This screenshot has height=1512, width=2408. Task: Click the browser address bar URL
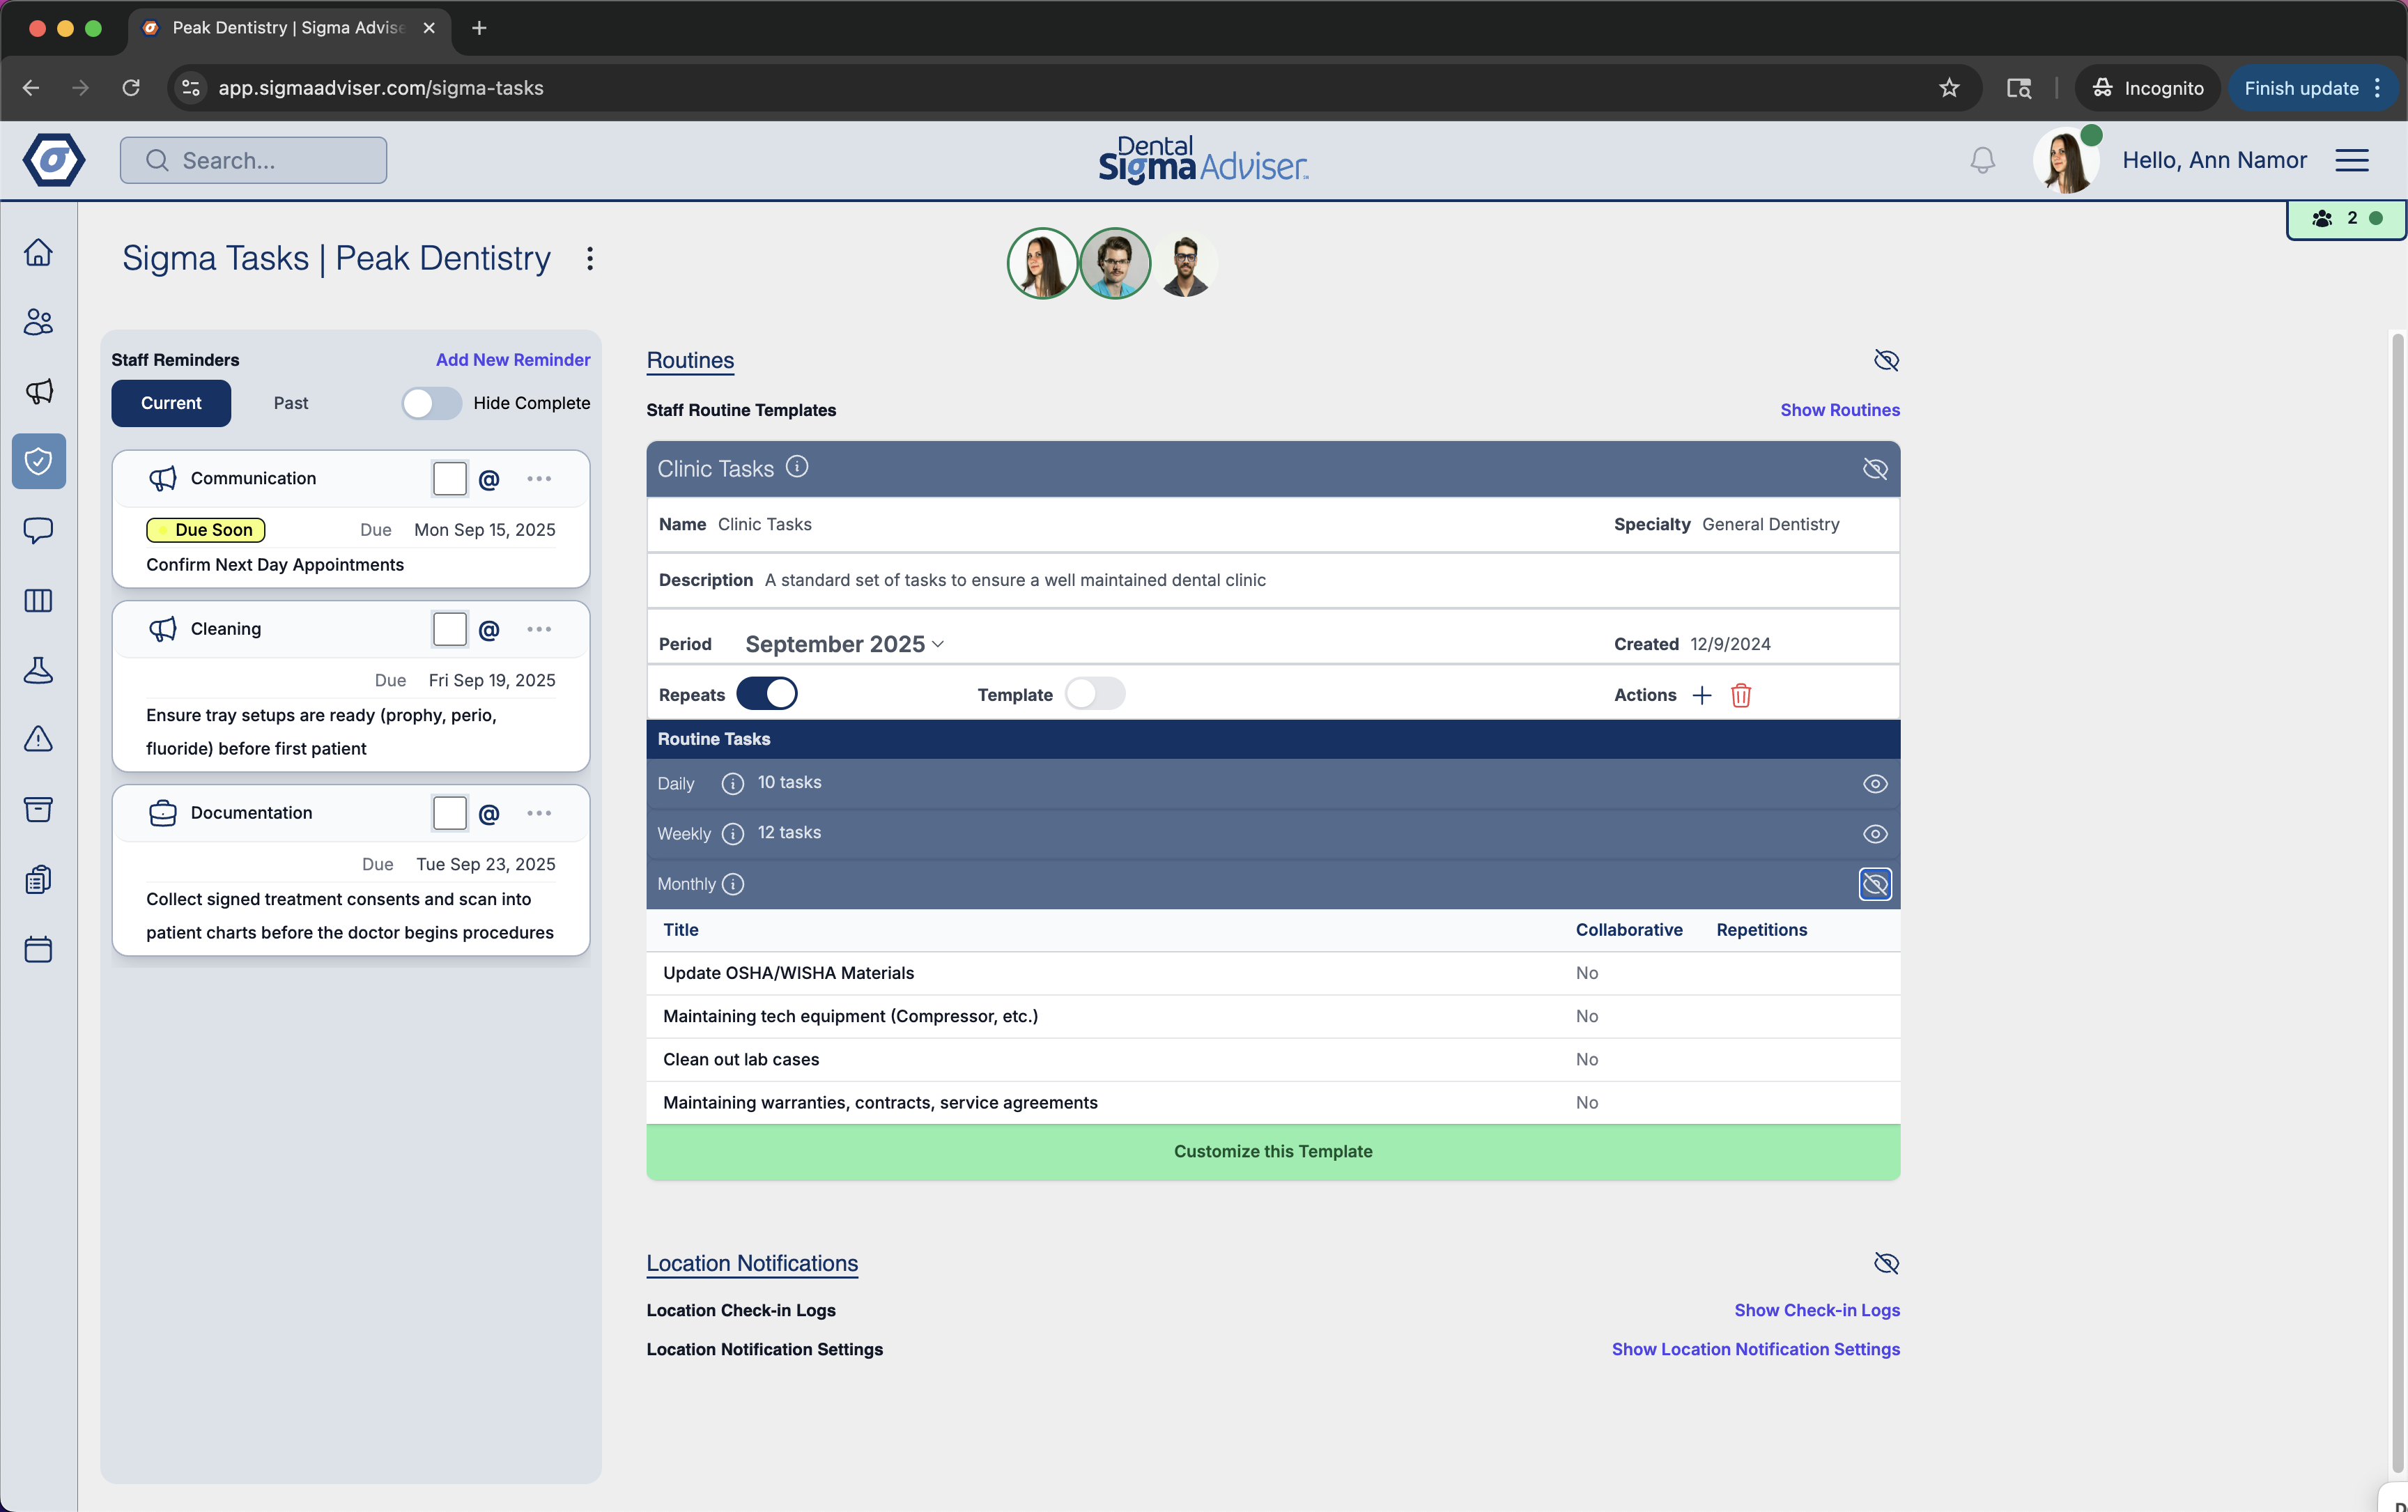[381, 88]
